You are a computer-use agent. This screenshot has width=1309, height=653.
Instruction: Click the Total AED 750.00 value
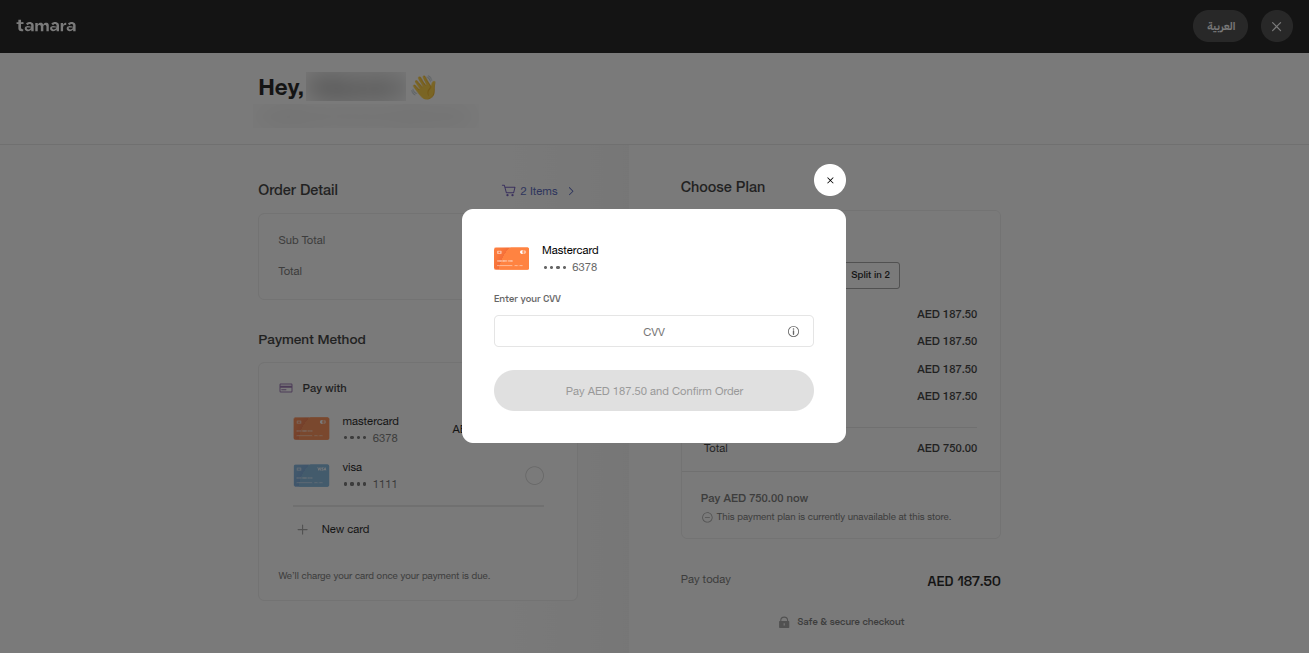pos(947,448)
